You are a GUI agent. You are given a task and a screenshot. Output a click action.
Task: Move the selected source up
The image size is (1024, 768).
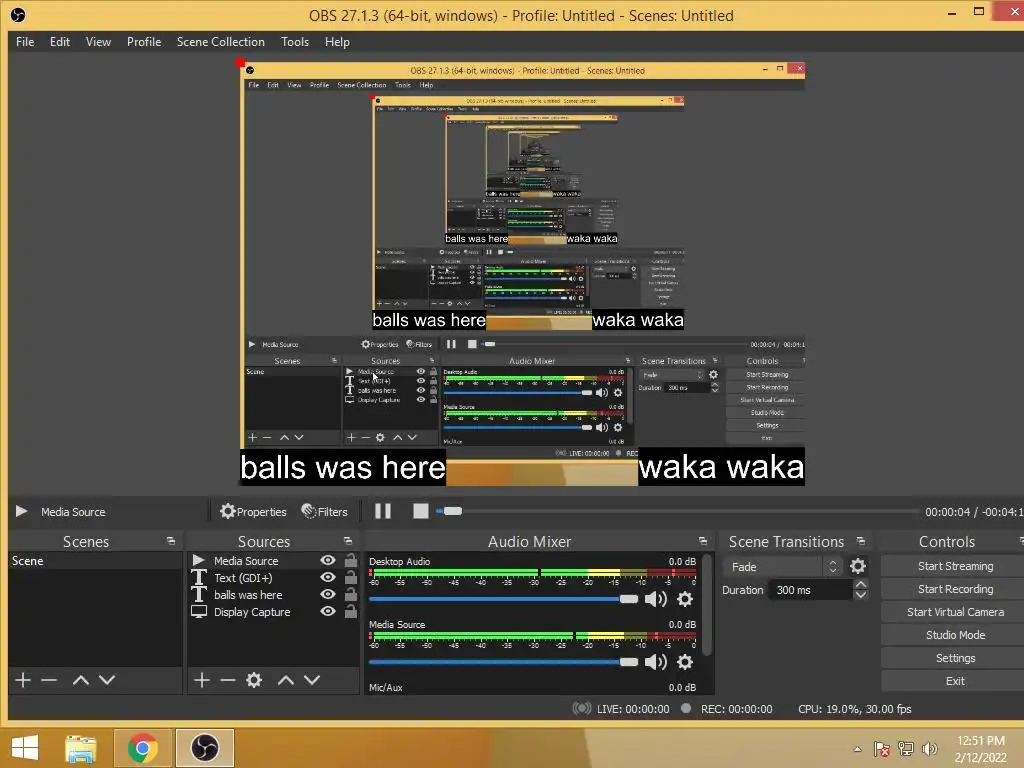285,680
